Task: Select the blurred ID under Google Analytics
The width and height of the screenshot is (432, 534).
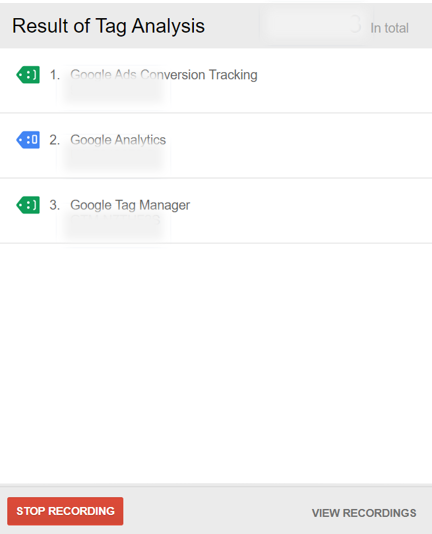Action: [x=113, y=157]
